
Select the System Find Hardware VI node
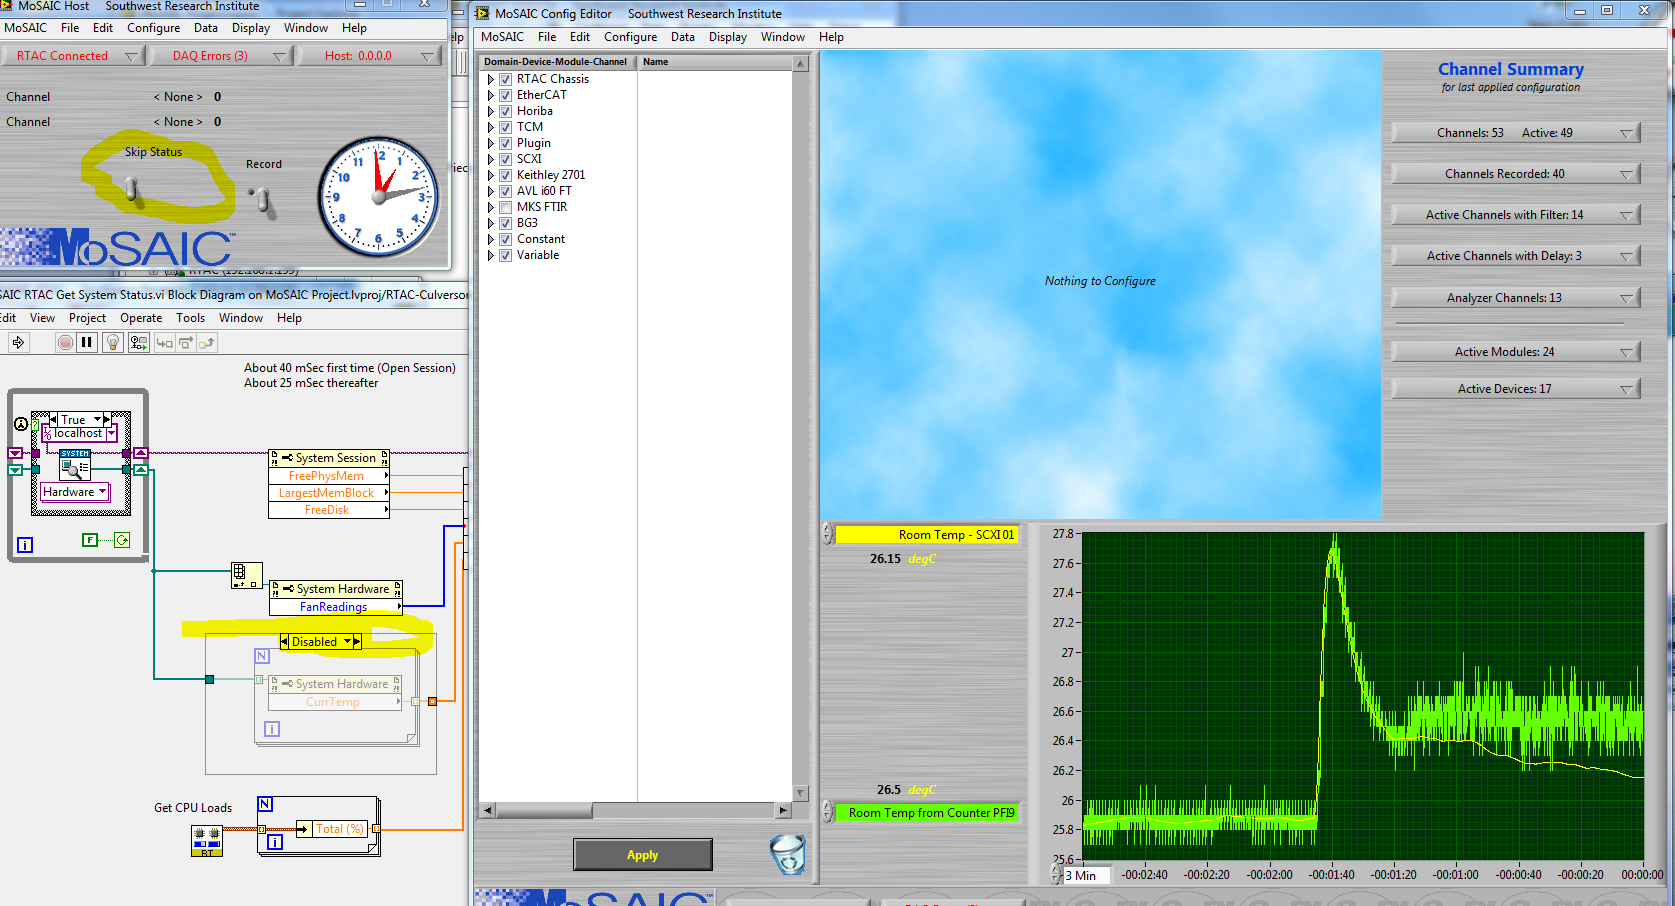click(x=75, y=465)
